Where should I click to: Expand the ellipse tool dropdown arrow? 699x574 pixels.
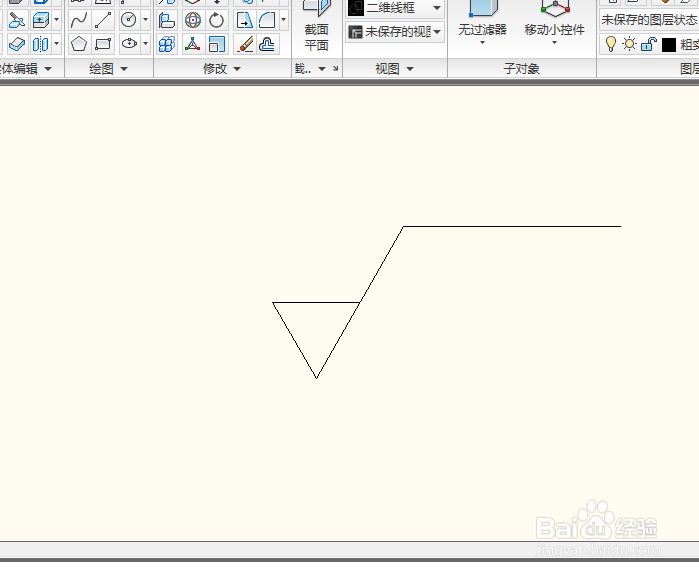point(145,44)
